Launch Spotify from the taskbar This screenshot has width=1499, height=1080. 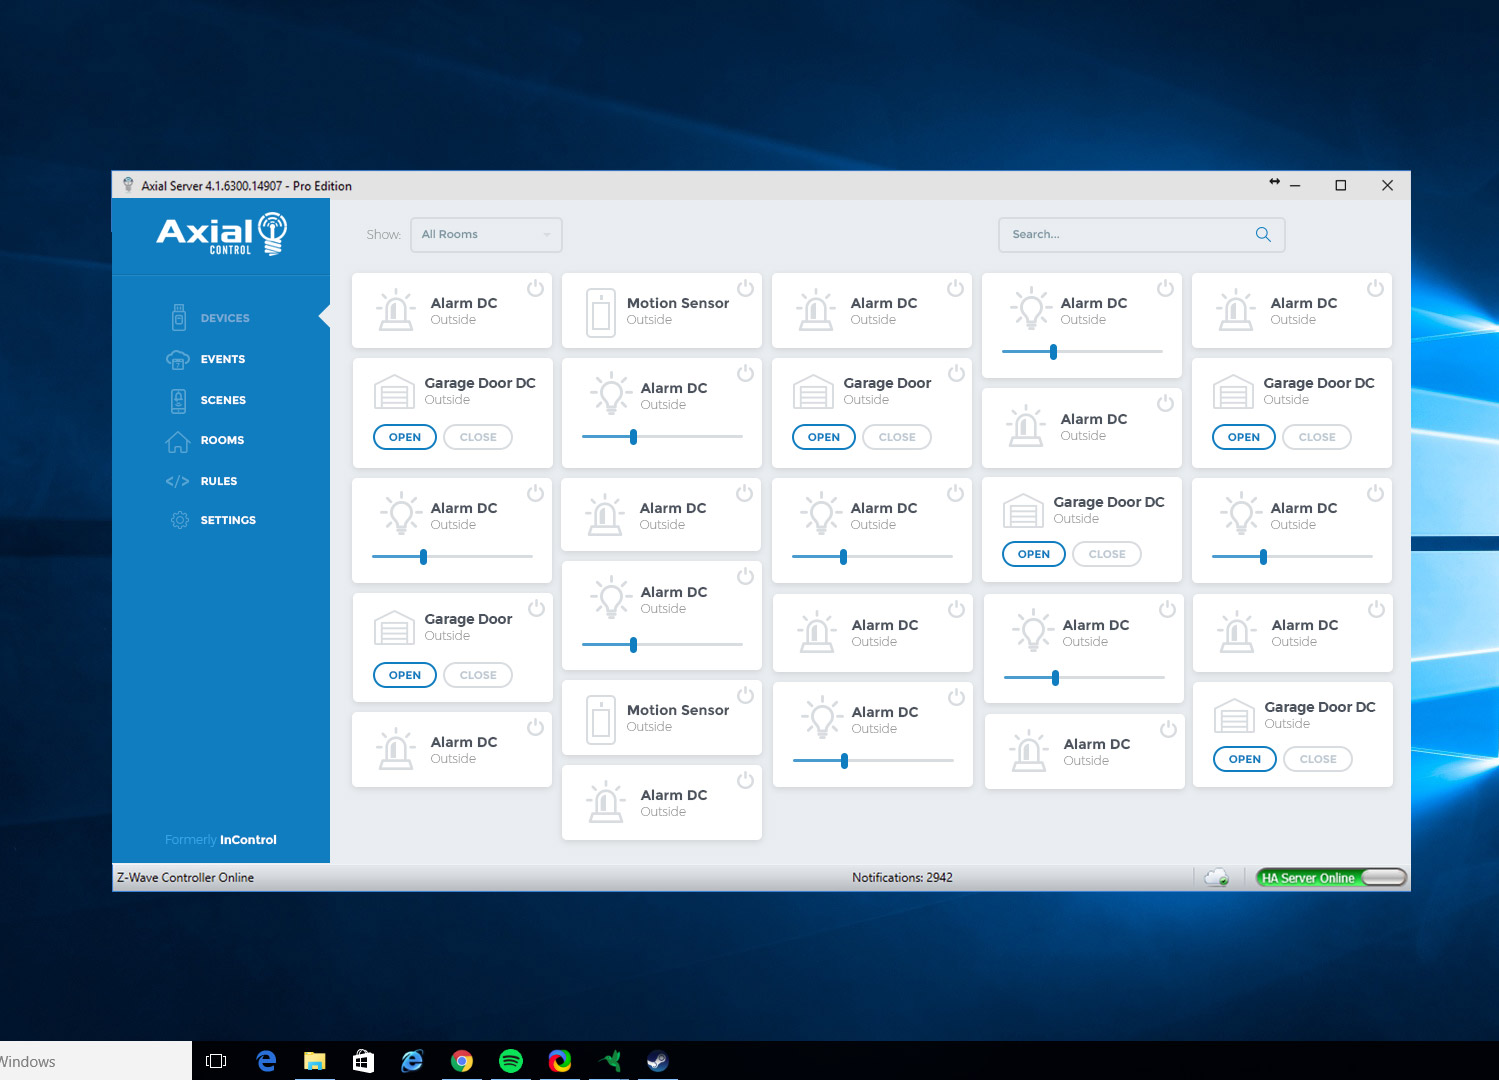coord(510,1061)
